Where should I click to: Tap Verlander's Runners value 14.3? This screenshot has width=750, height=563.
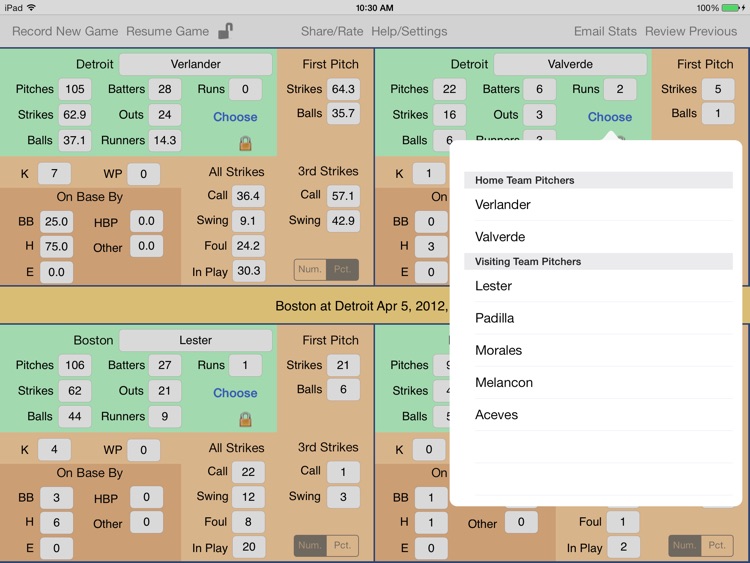[165, 140]
